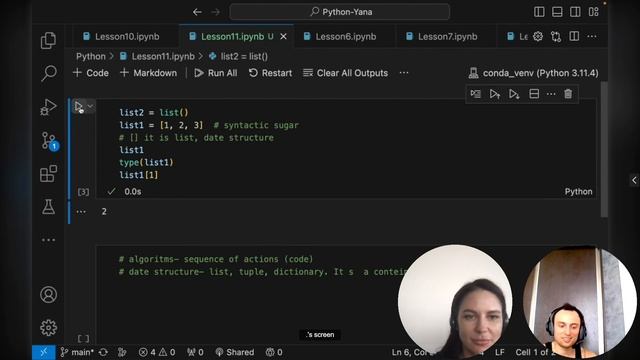Go forward with the navigation arrow
640x360 pixels.
click(216, 12)
